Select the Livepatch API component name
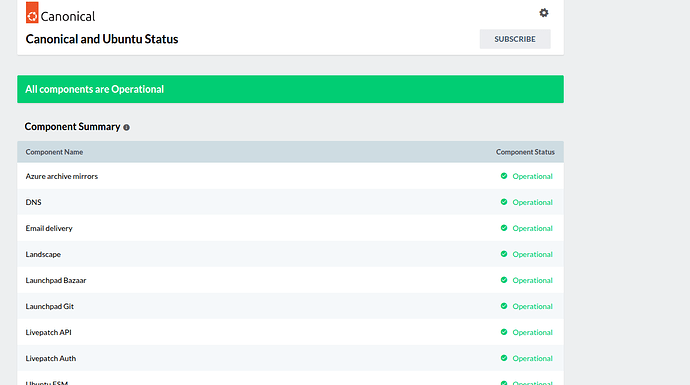 point(48,332)
